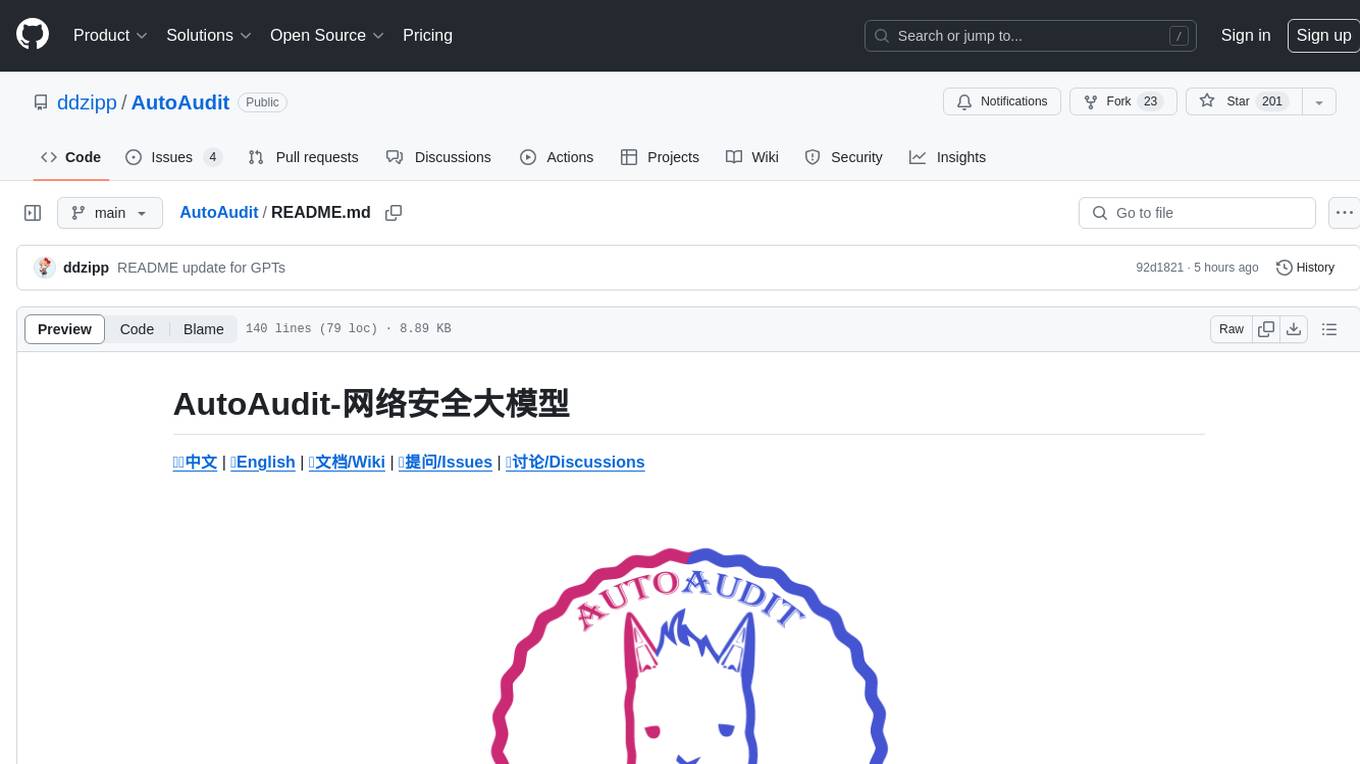Expand the Solutions menu

coord(208,35)
